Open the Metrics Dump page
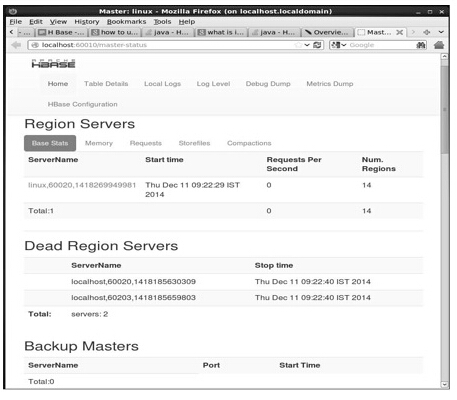Viewport: 457px width, 400px height. 330,84
